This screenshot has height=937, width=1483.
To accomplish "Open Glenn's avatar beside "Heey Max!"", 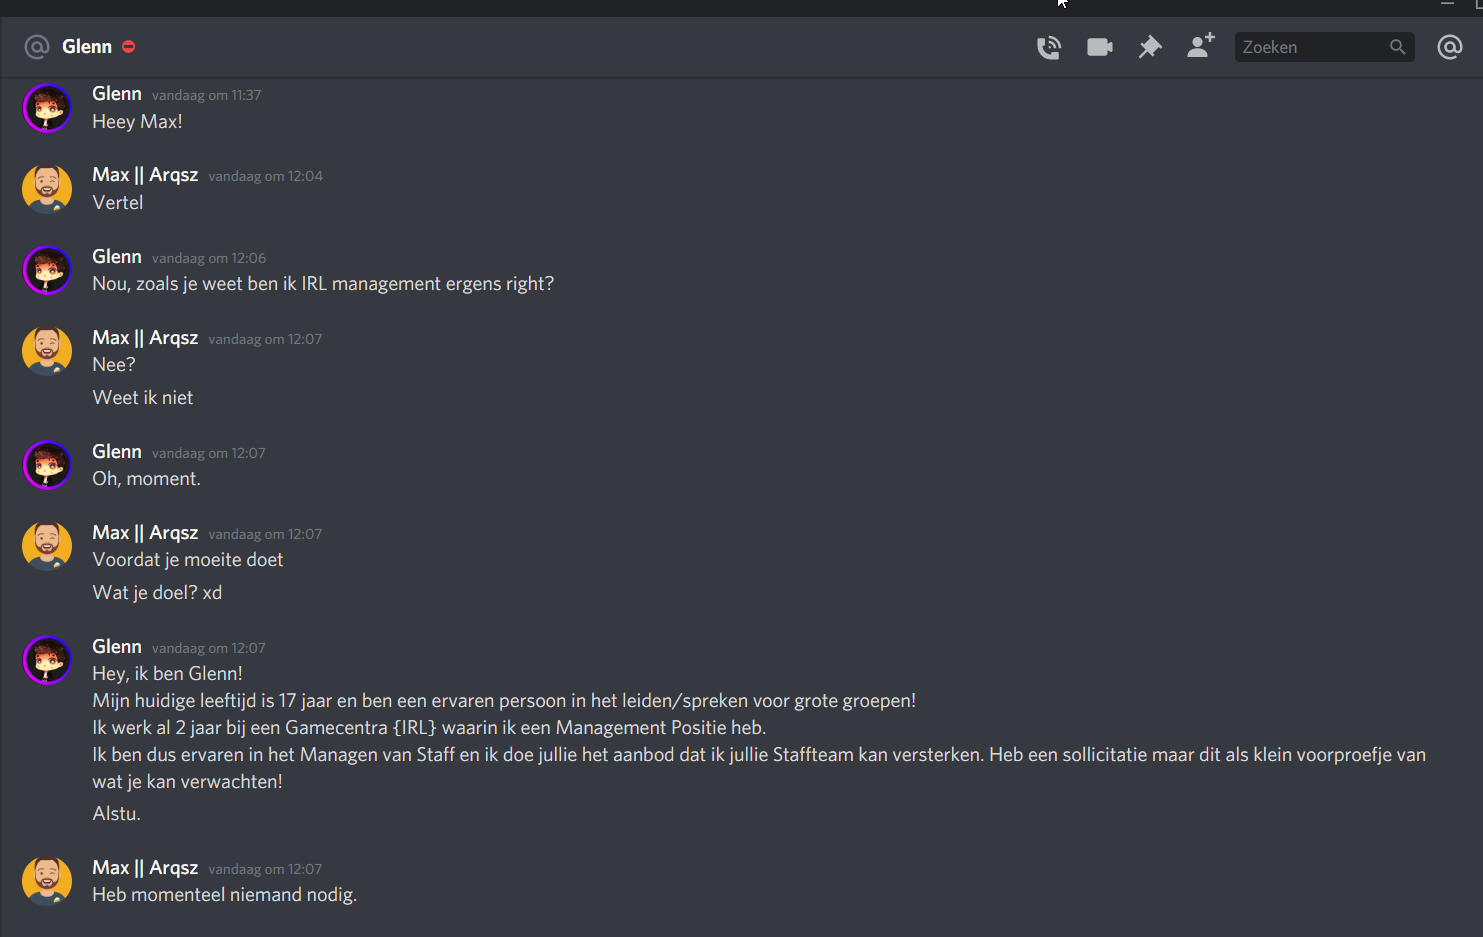I will click(x=47, y=108).
